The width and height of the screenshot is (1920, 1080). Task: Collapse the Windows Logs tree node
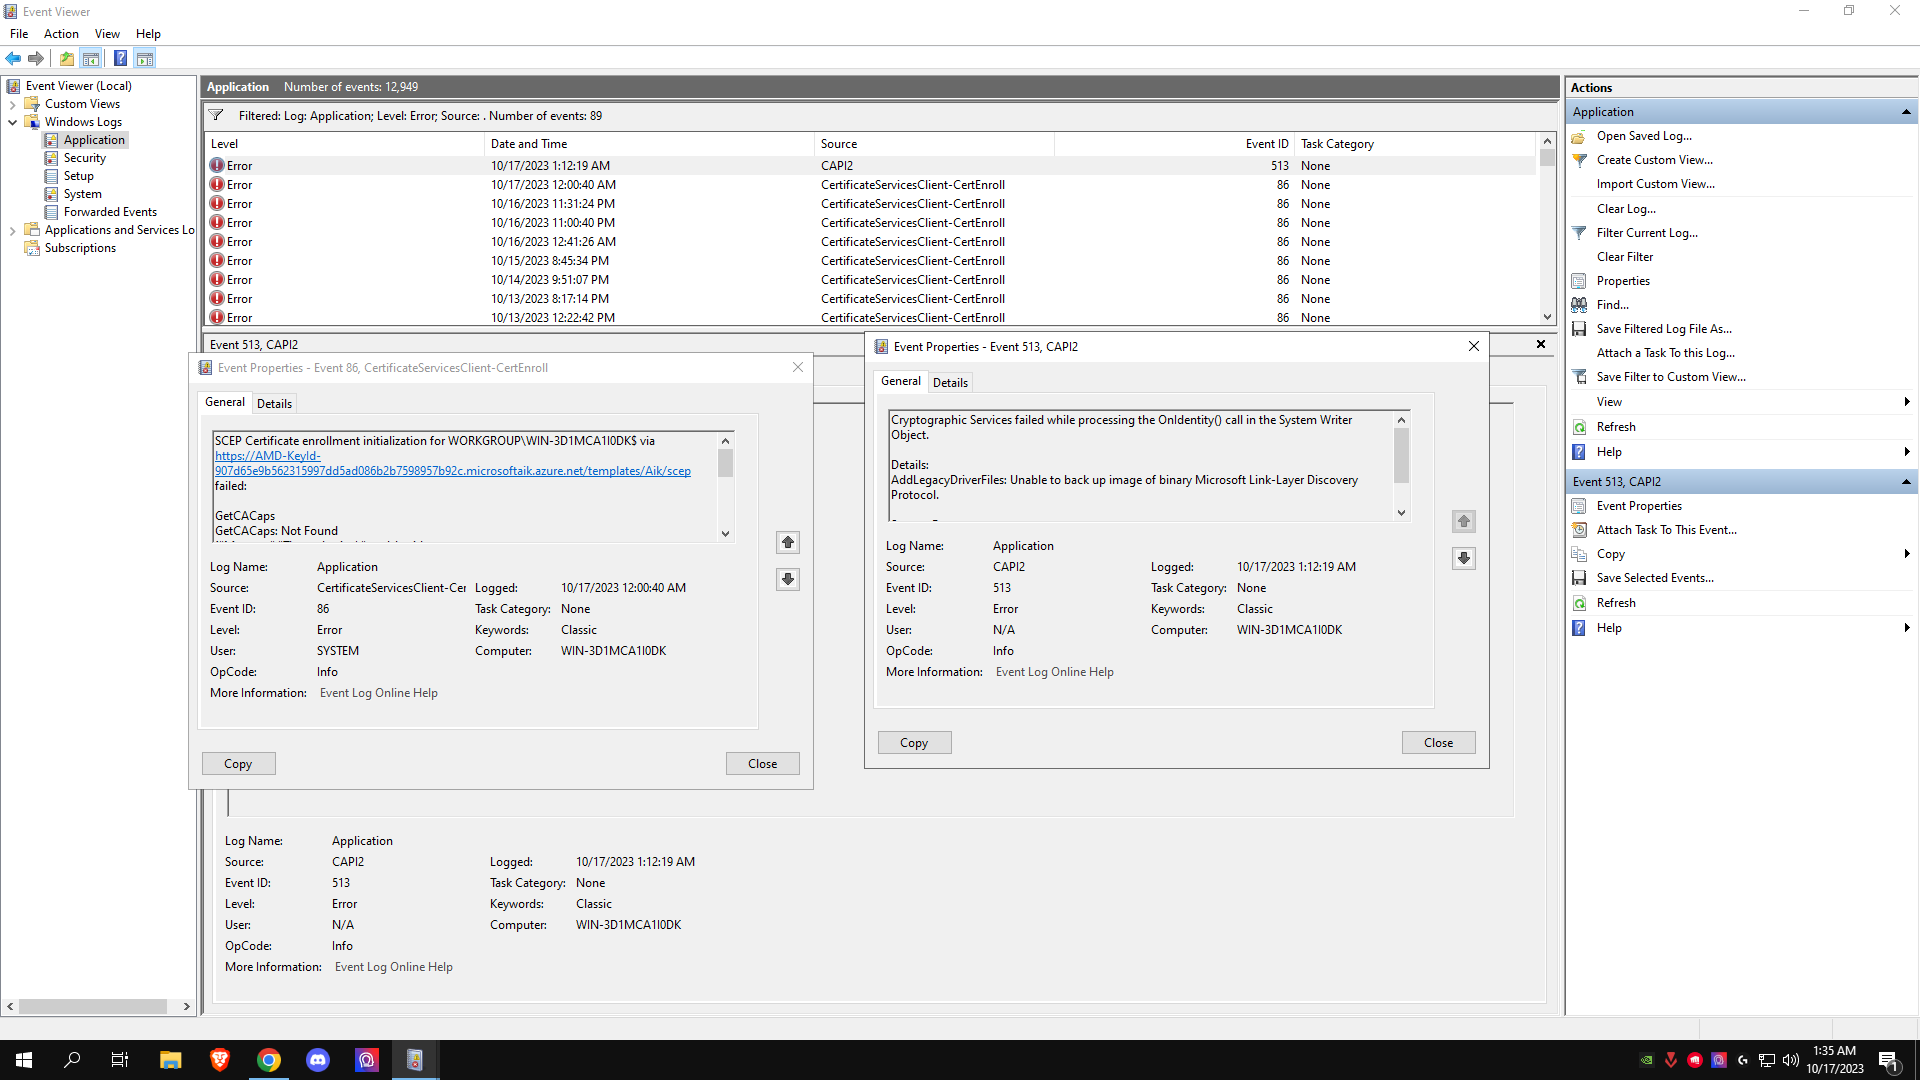pyautogui.click(x=12, y=122)
